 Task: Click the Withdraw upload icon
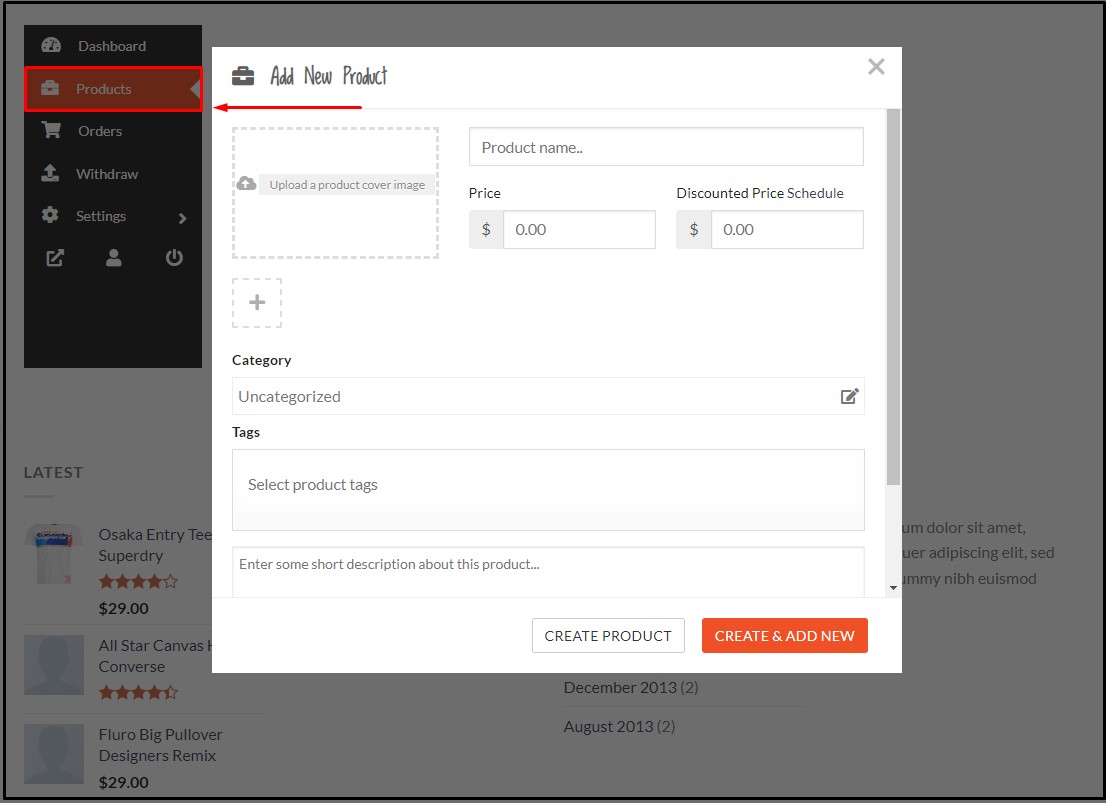click(x=50, y=173)
